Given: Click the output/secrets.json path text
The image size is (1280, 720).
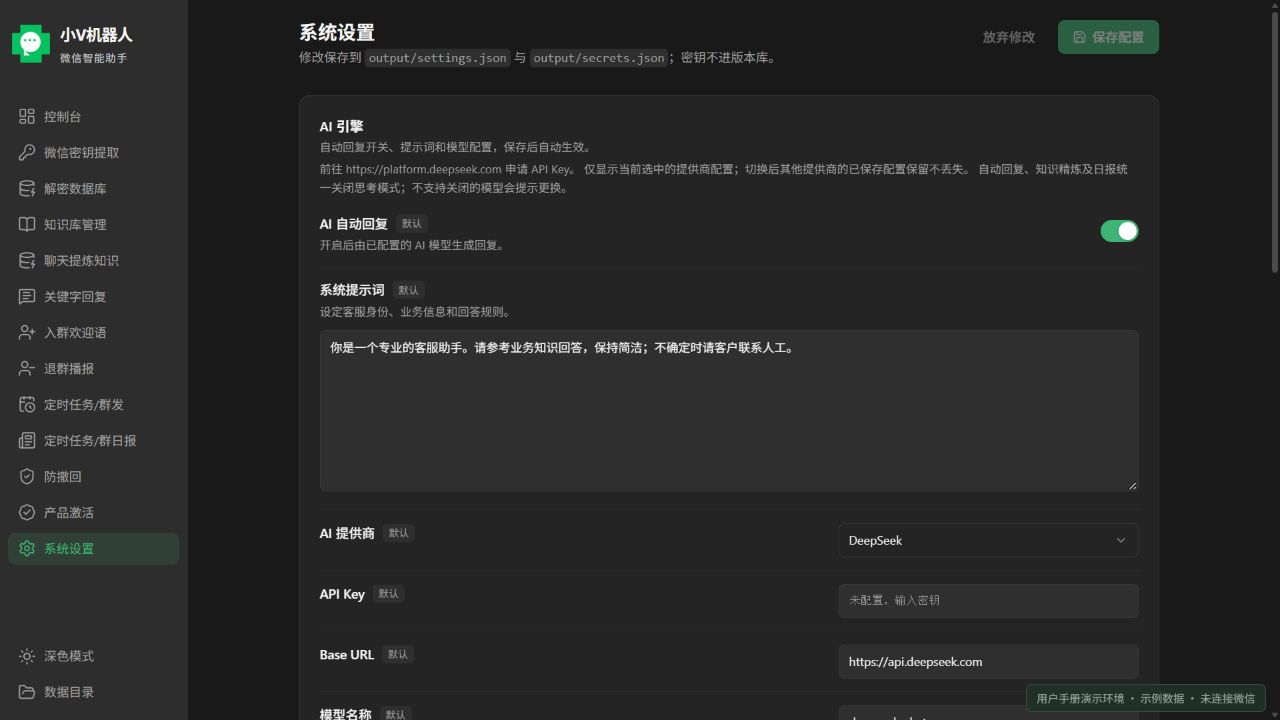Looking at the screenshot, I should (599, 58).
